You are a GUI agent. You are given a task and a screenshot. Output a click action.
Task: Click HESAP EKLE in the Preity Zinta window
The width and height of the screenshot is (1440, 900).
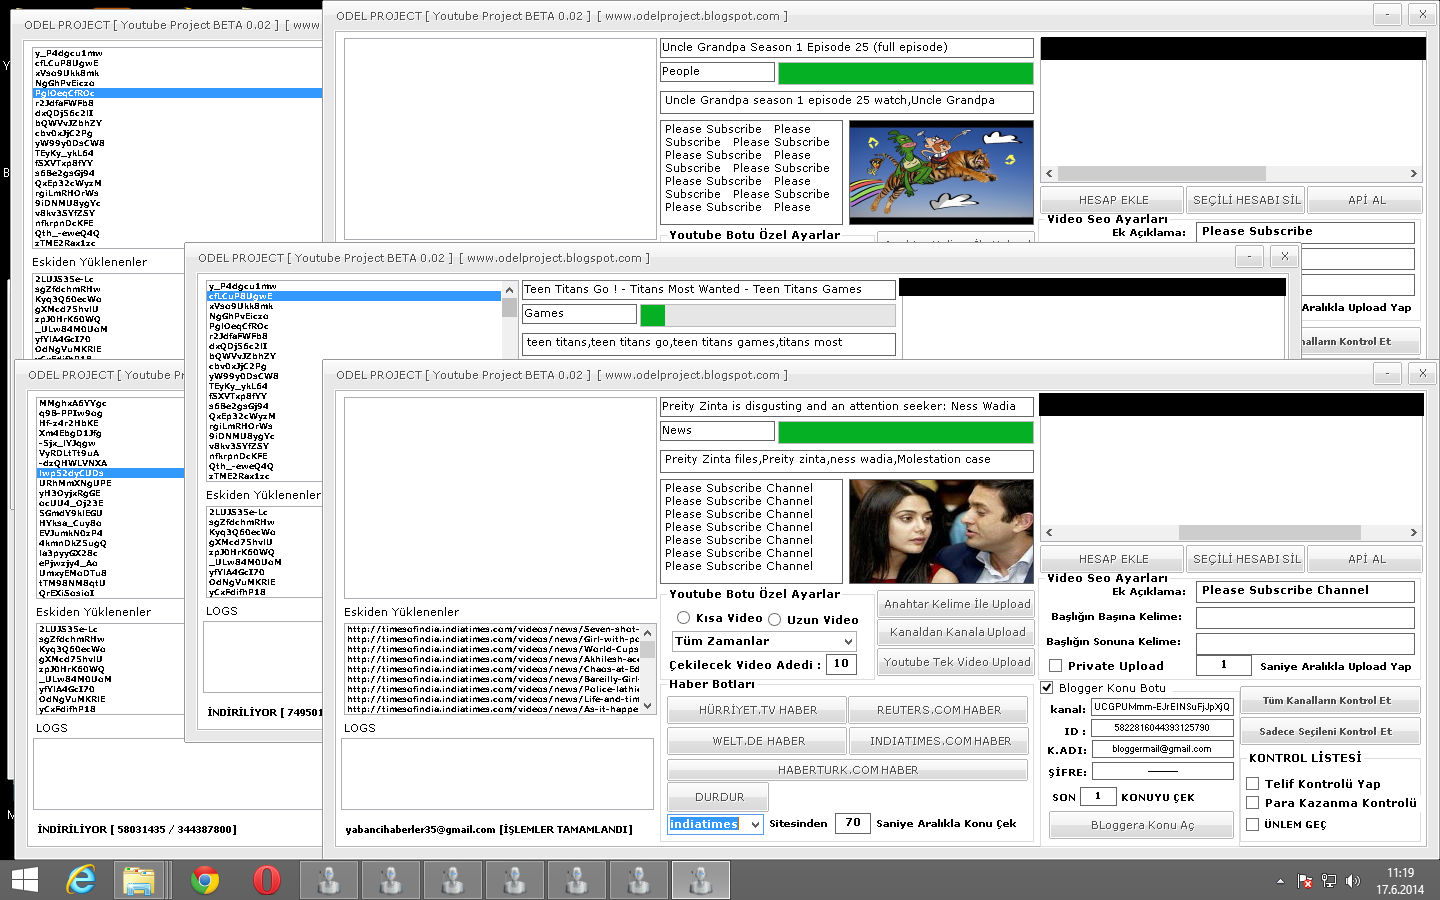click(1113, 559)
